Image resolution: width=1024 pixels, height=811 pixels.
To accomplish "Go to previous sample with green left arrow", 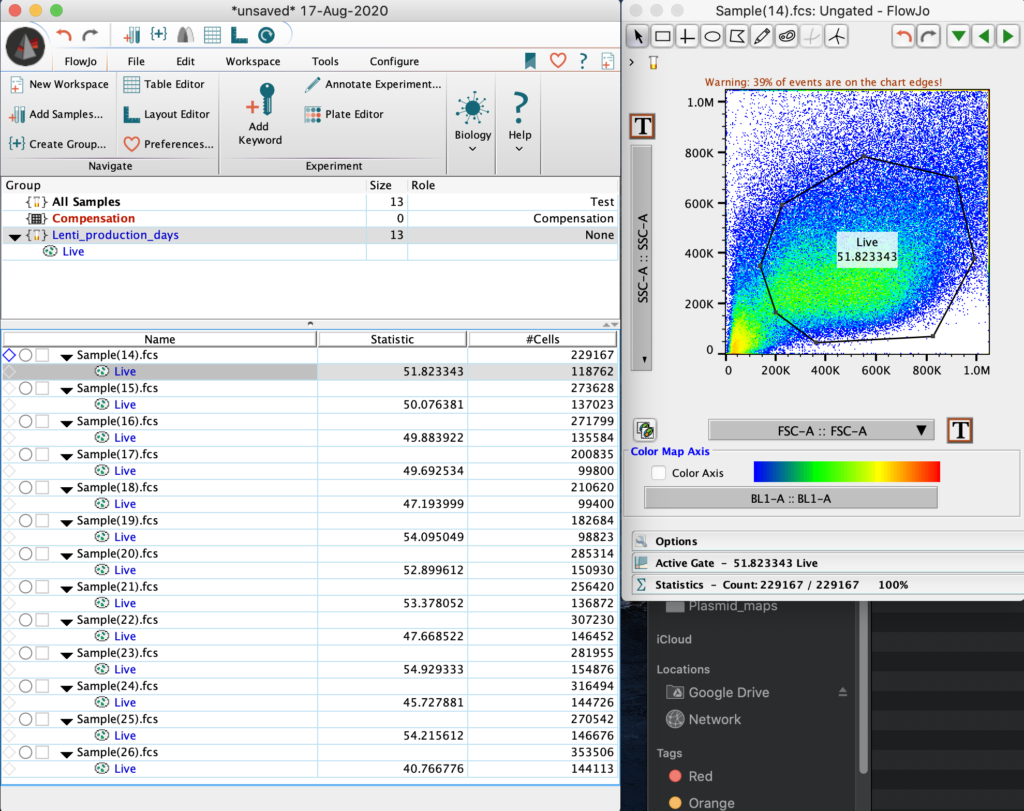I will (x=983, y=36).
